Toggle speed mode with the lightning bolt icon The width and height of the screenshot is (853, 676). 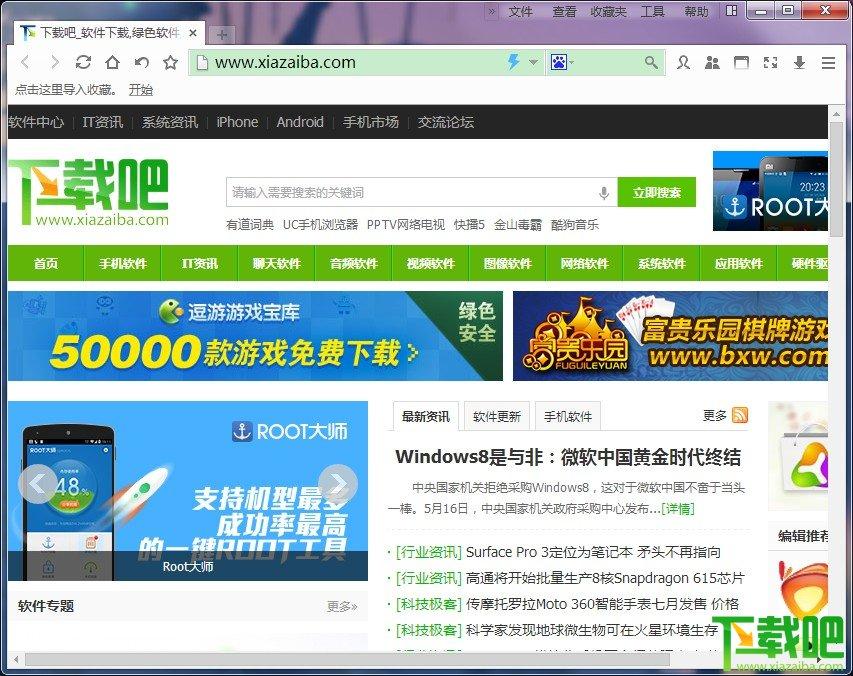[x=514, y=62]
